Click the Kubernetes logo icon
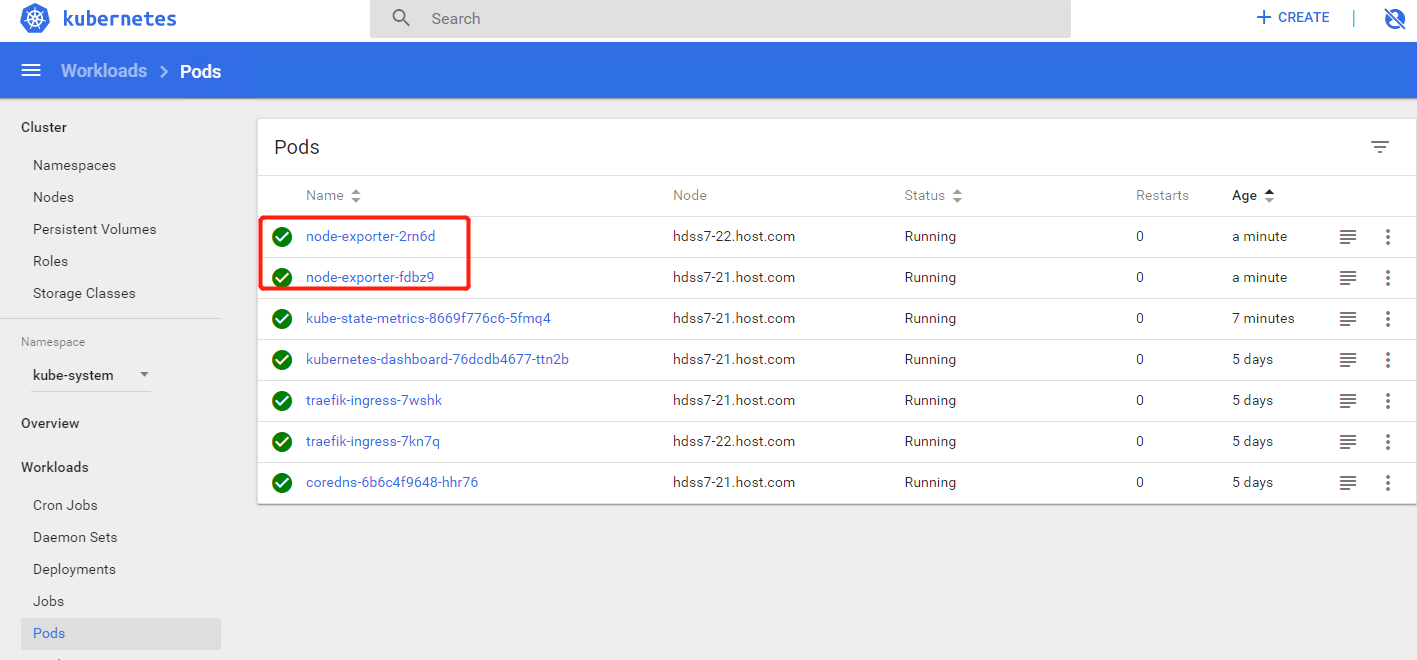Screen dimensions: 1417x660 (x=35, y=18)
